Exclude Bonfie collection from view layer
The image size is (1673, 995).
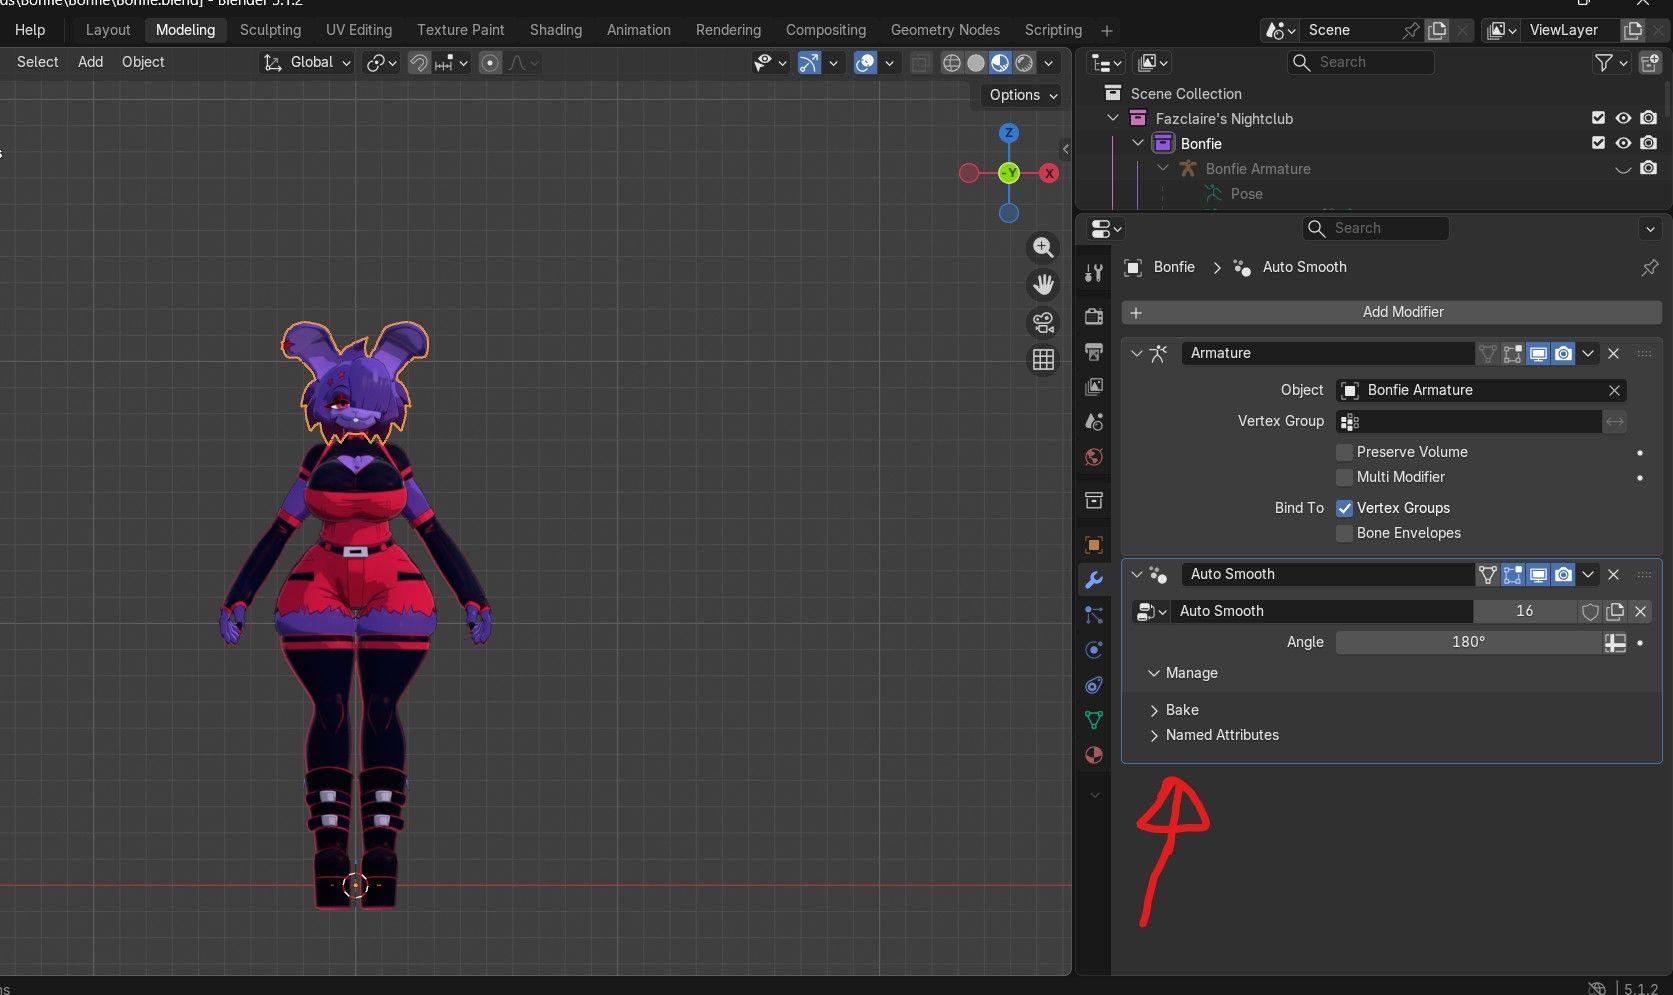[x=1598, y=143]
